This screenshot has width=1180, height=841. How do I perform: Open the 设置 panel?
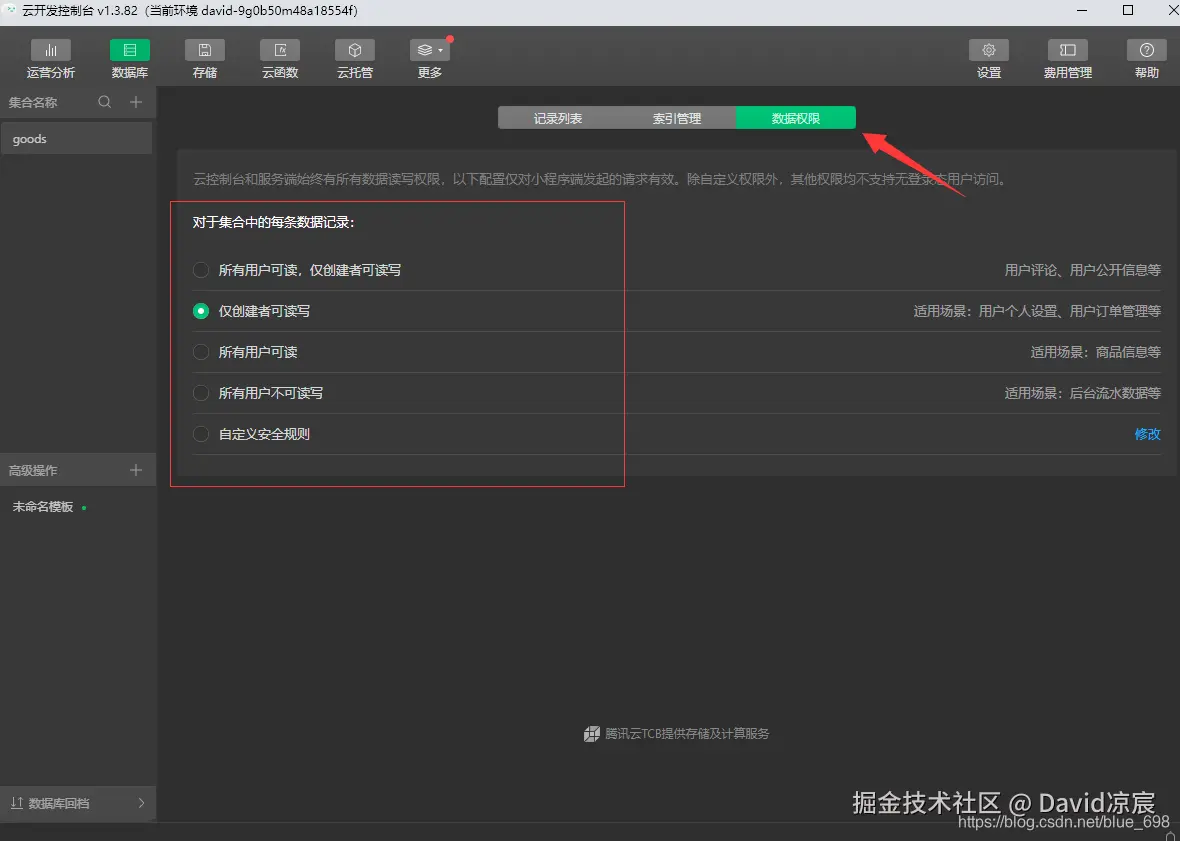pyautogui.click(x=988, y=58)
